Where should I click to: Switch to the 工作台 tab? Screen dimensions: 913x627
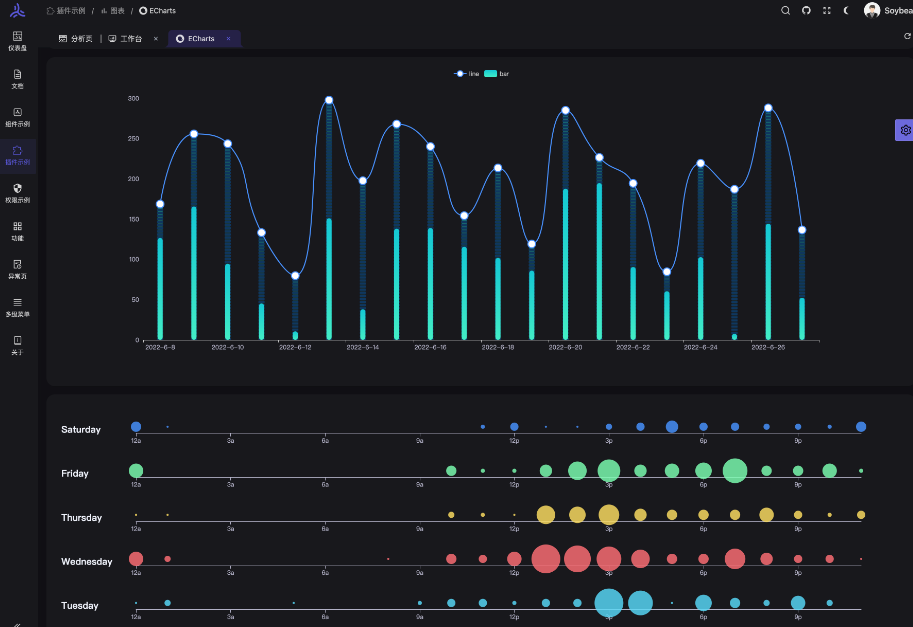pos(125,38)
